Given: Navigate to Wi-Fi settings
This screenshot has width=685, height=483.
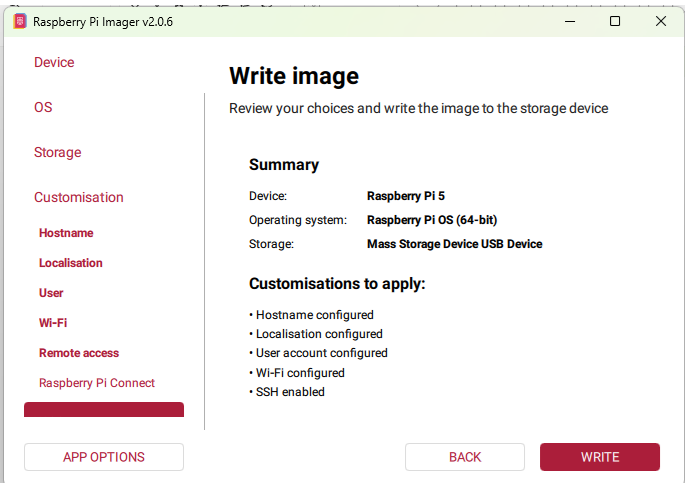Looking at the screenshot, I should coord(53,323).
